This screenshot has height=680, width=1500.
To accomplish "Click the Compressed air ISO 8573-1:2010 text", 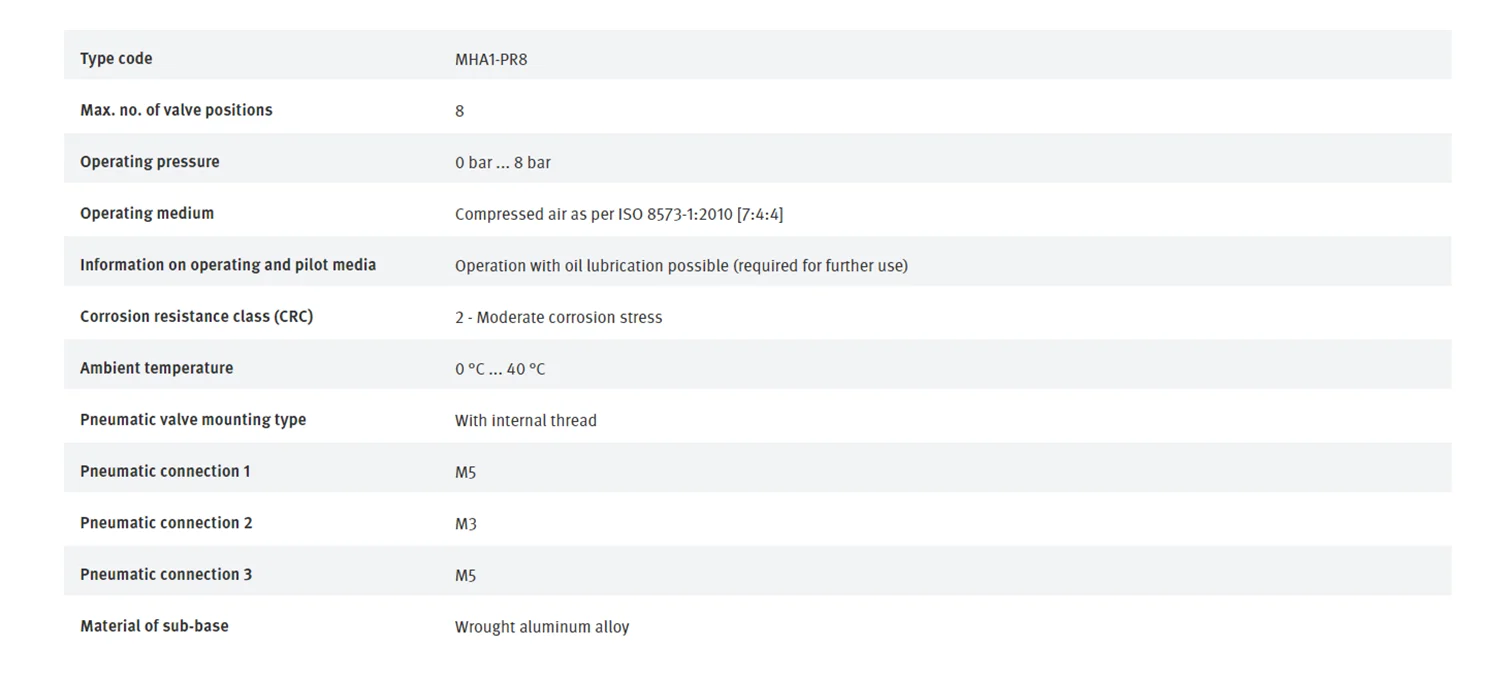I will coord(619,214).
